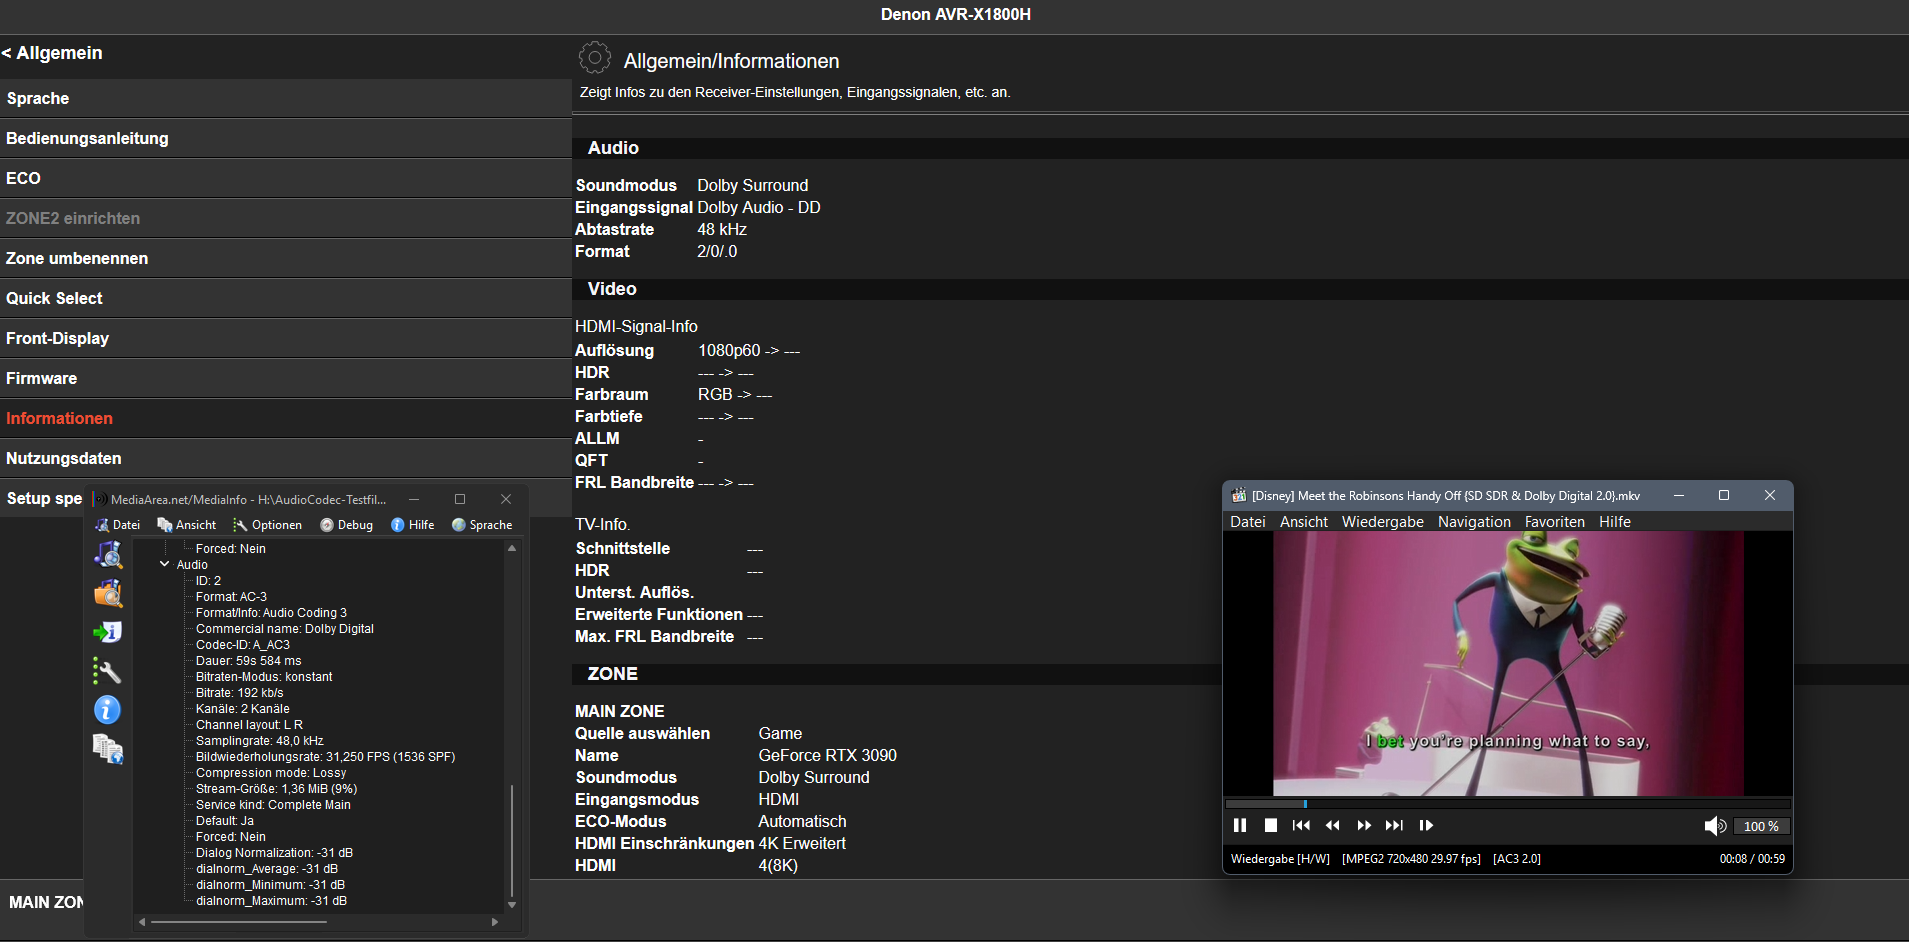Open media player Datei menu

pyautogui.click(x=1247, y=522)
